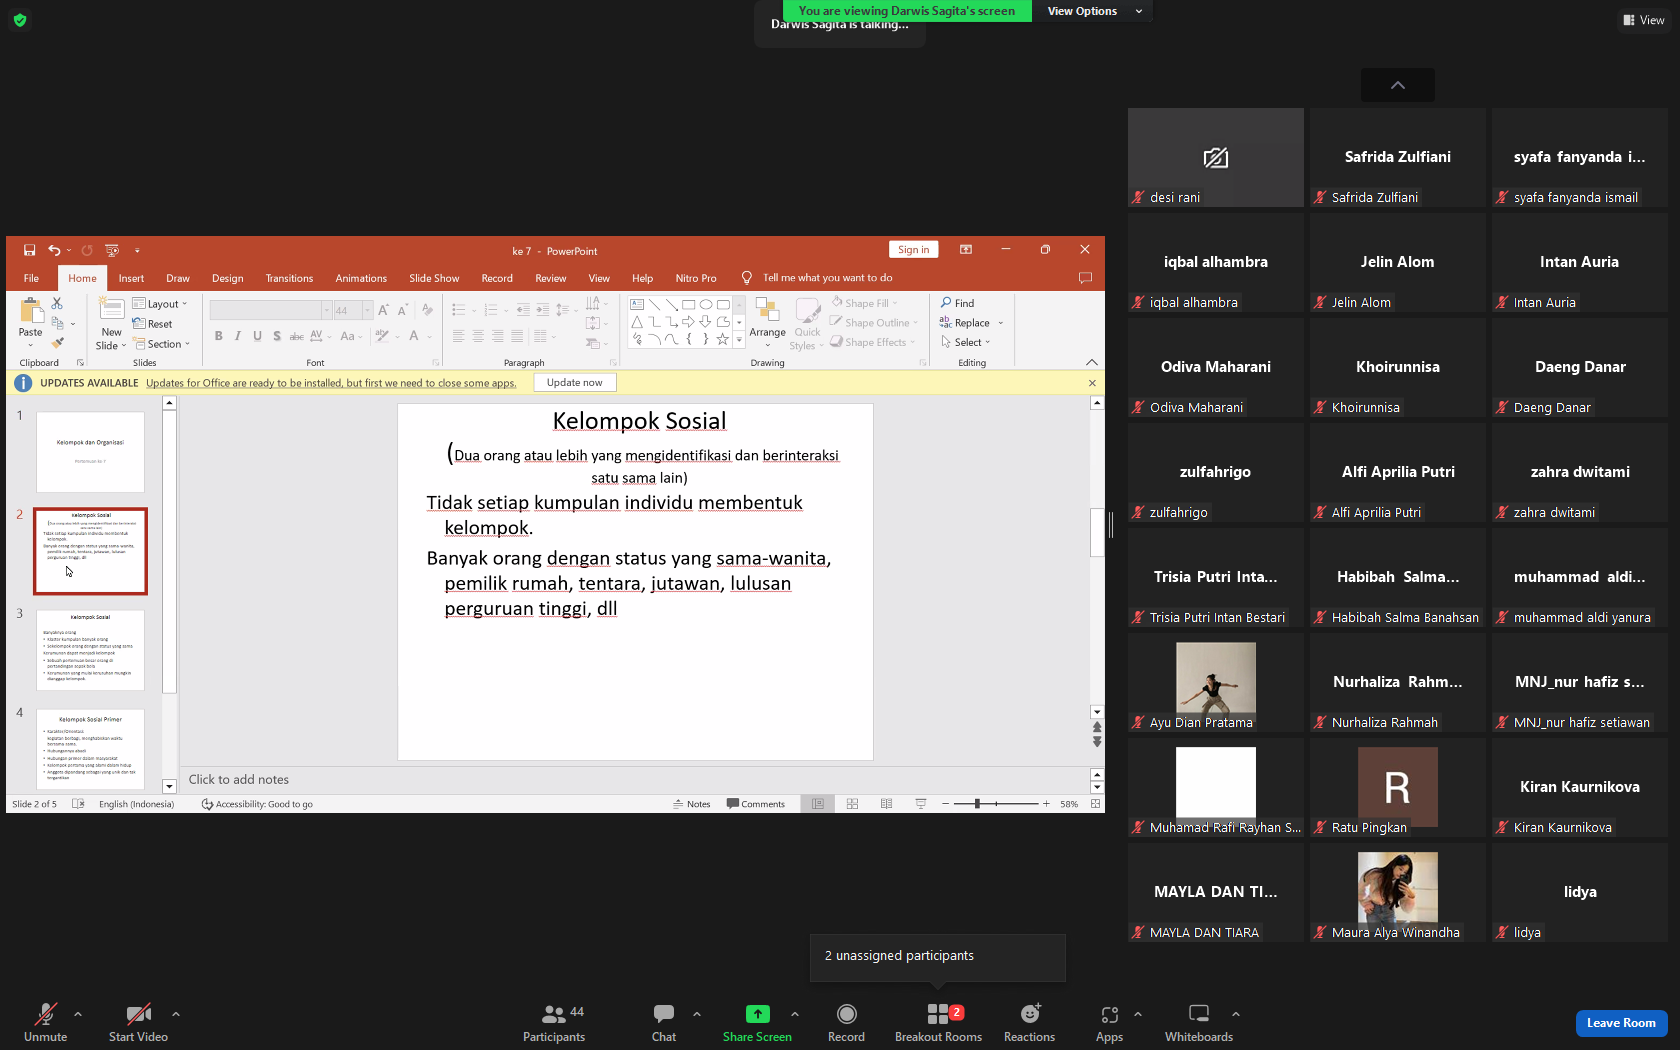Unmute the microphone
The width and height of the screenshot is (1680, 1050).
click(x=45, y=1022)
